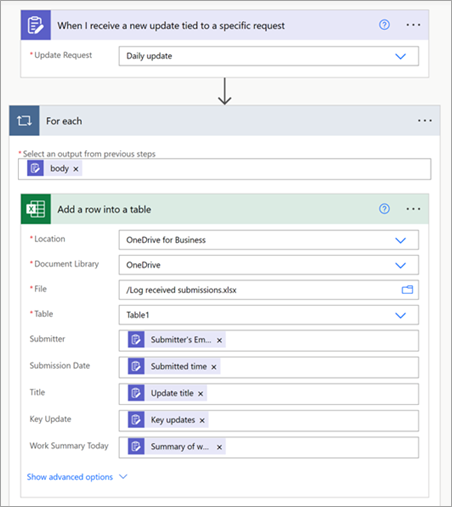Screen dimensions: 452x507
Task: Click the For each loop icon
Action: coord(24,121)
